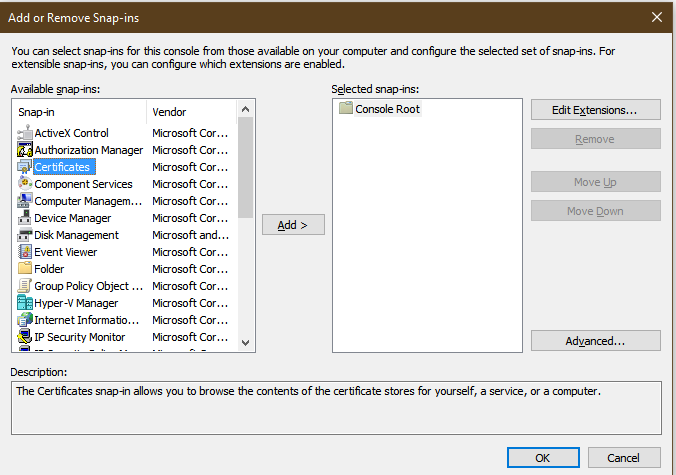
Task: Click the Authorization Manager icon
Action: pos(25,150)
